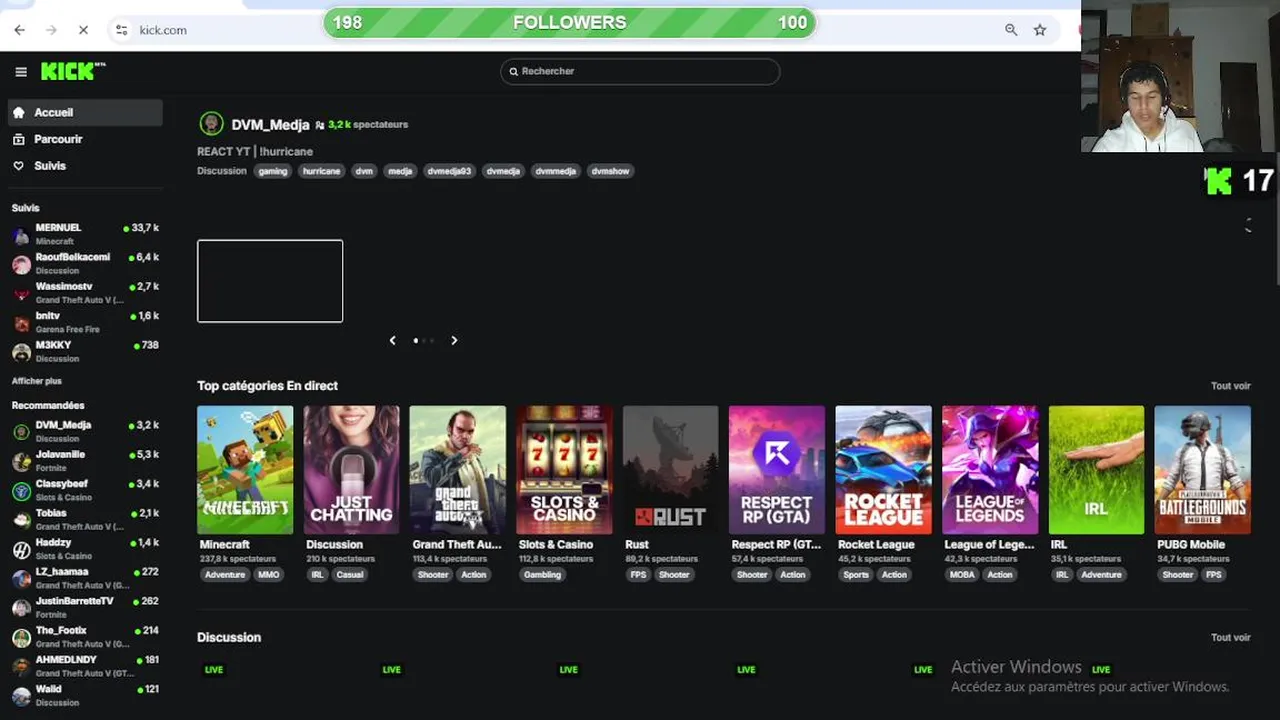Select the medja tag

tap(400, 171)
